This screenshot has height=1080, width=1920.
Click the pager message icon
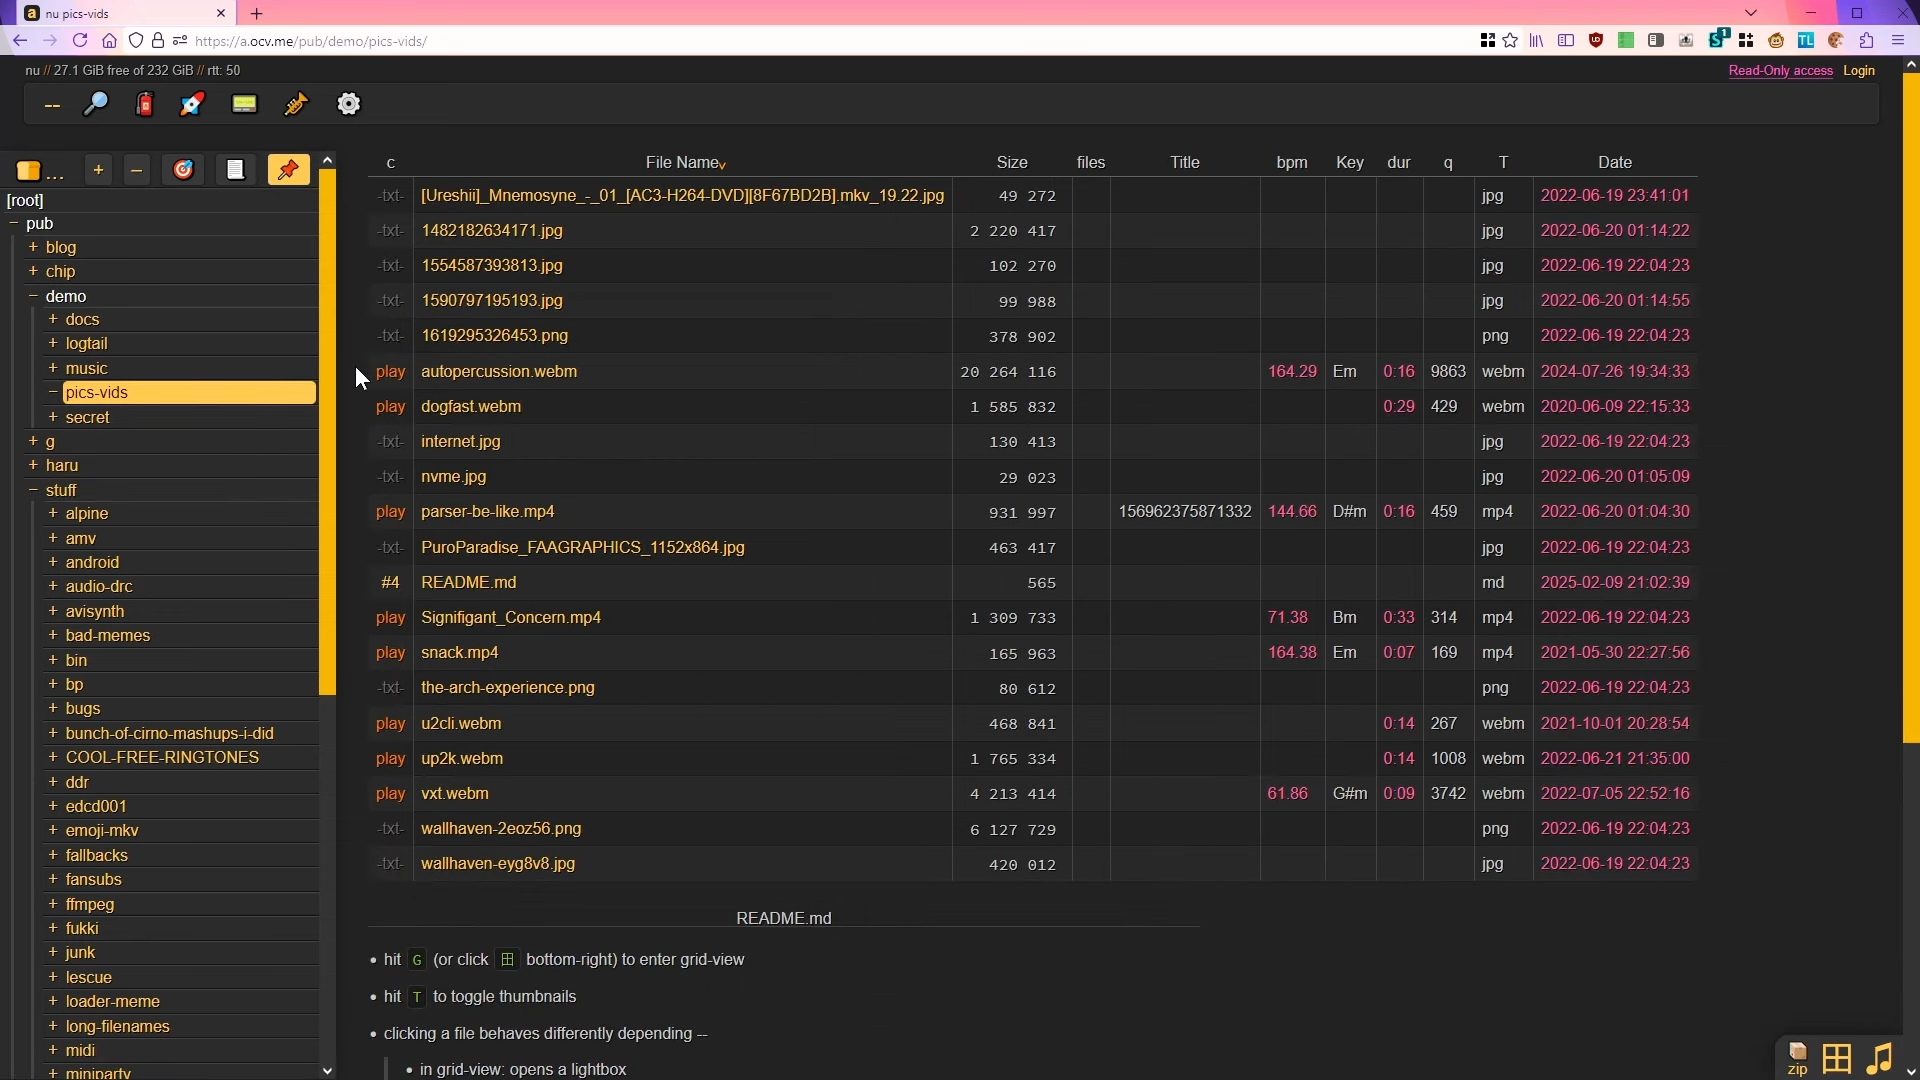[x=244, y=104]
